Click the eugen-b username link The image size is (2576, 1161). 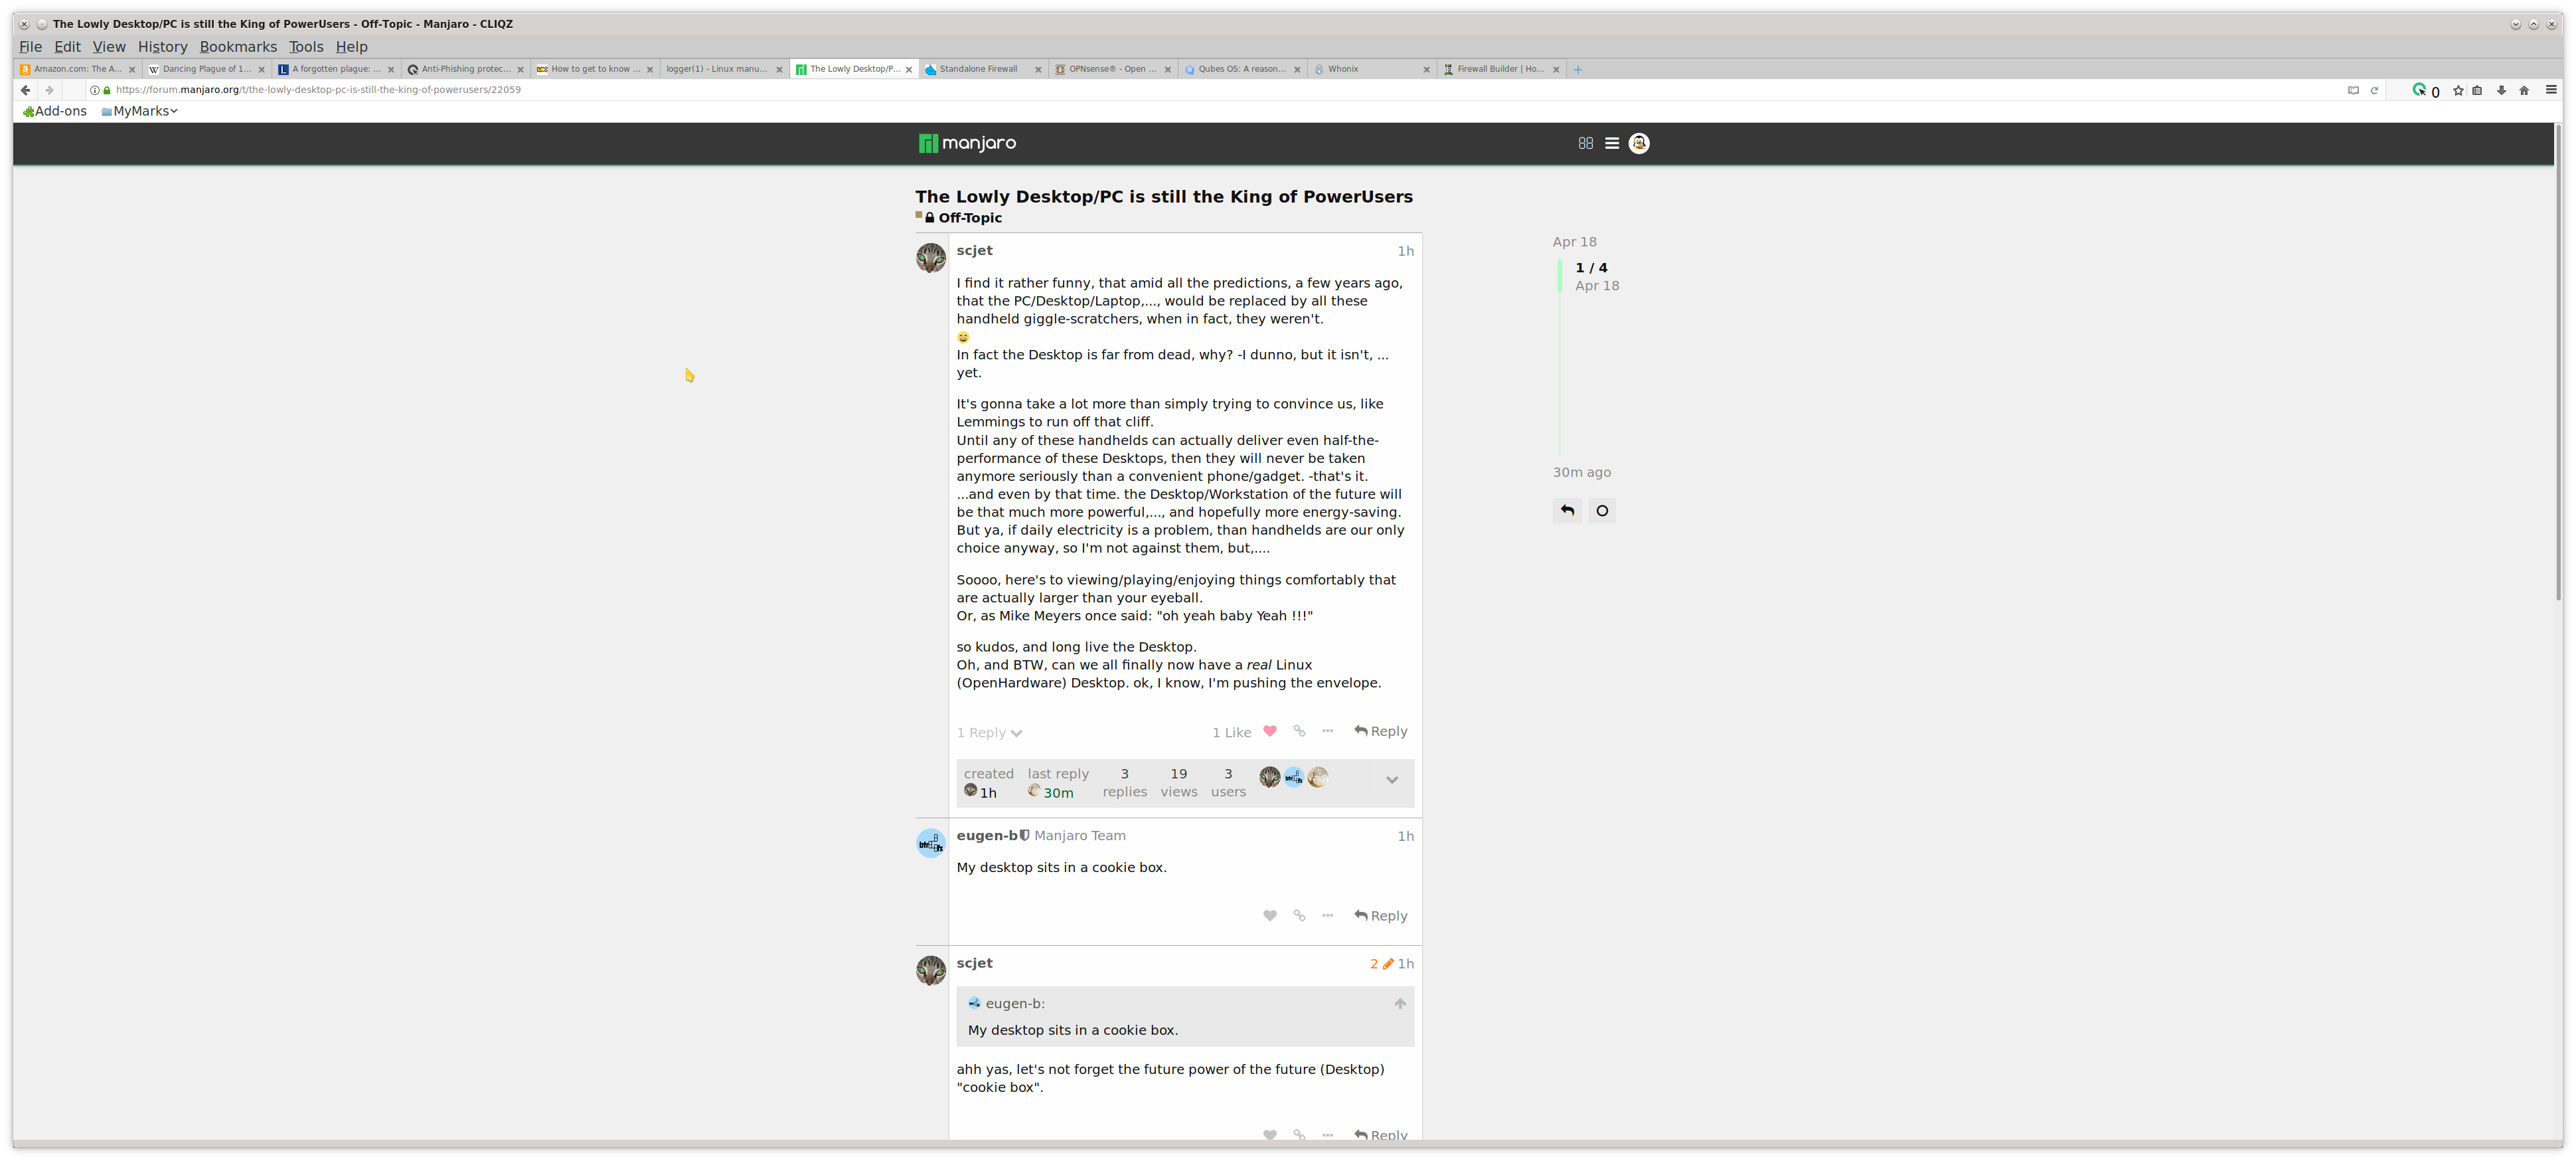(x=986, y=835)
